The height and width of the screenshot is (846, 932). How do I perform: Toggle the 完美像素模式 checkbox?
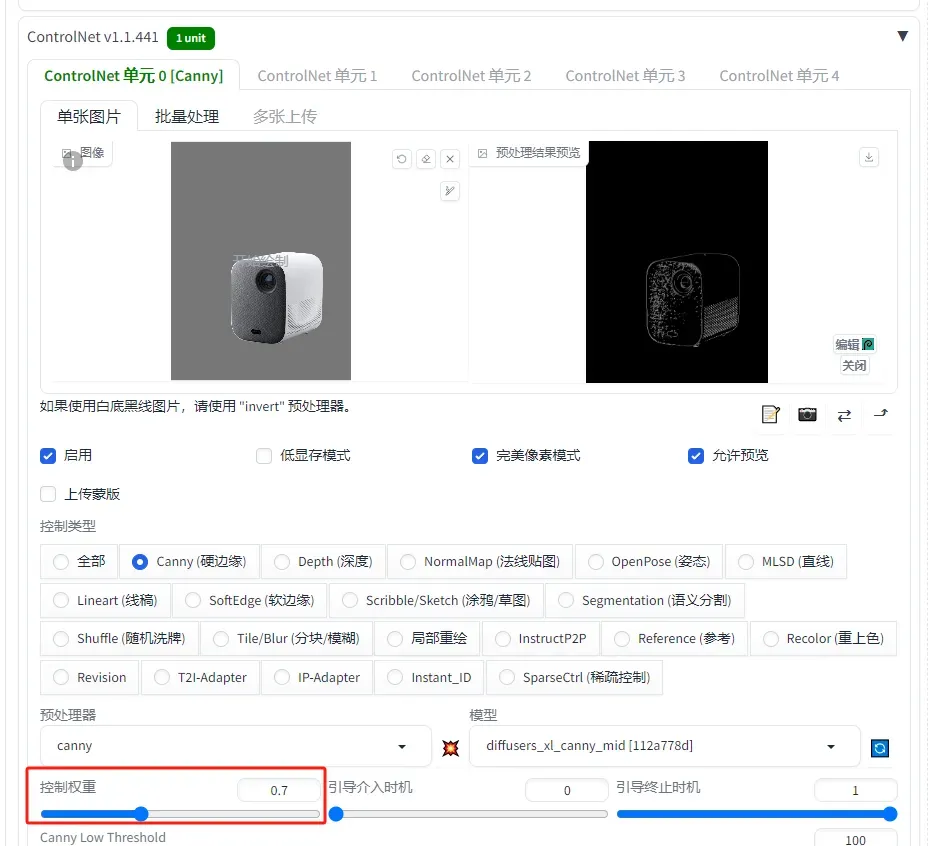click(x=480, y=456)
